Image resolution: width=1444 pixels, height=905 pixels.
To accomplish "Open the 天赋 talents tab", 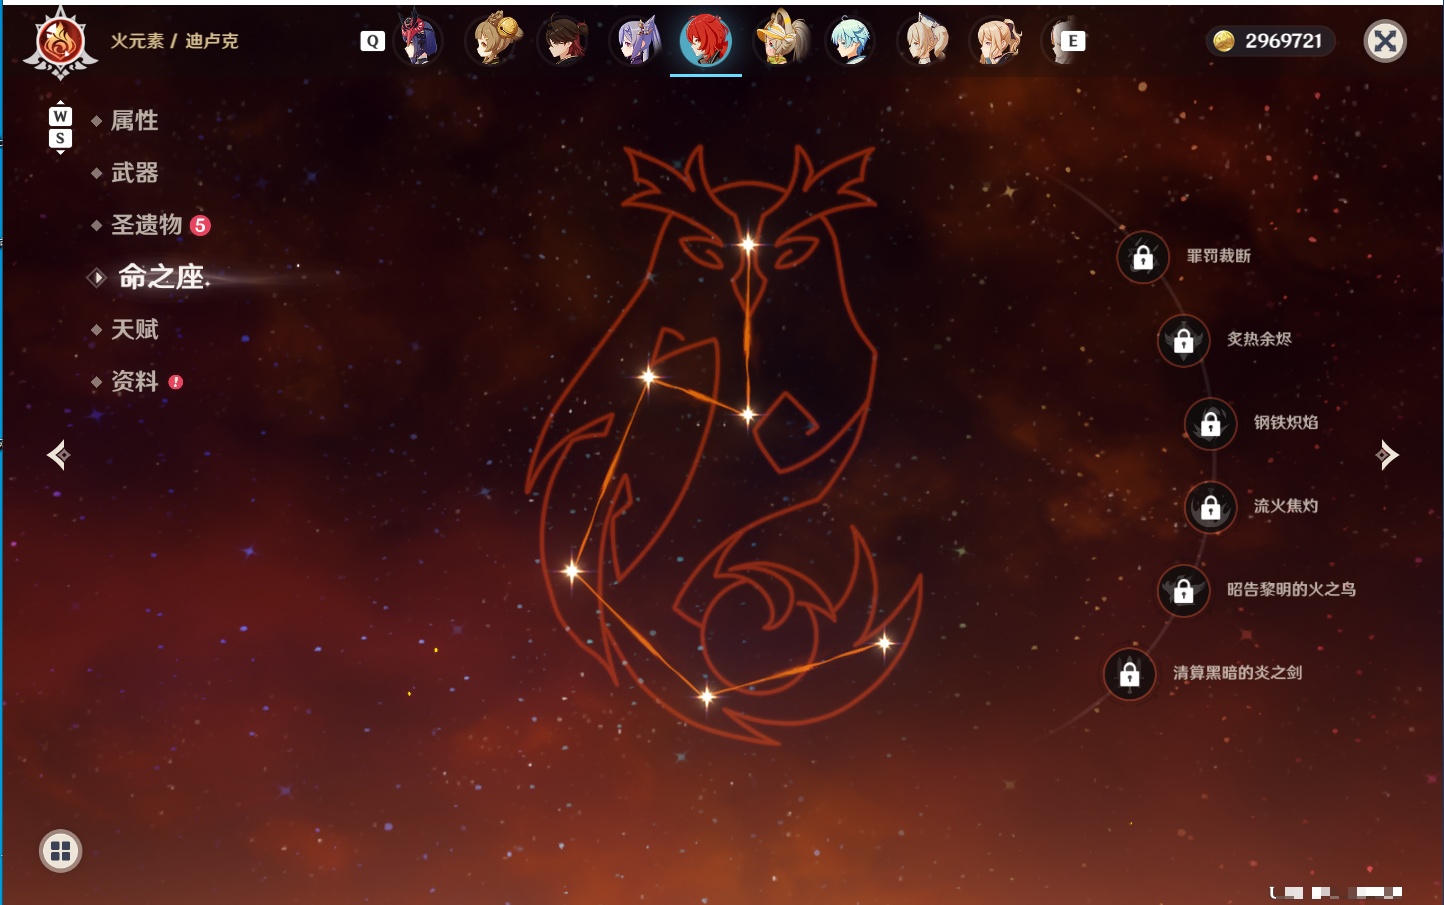I will (x=134, y=329).
